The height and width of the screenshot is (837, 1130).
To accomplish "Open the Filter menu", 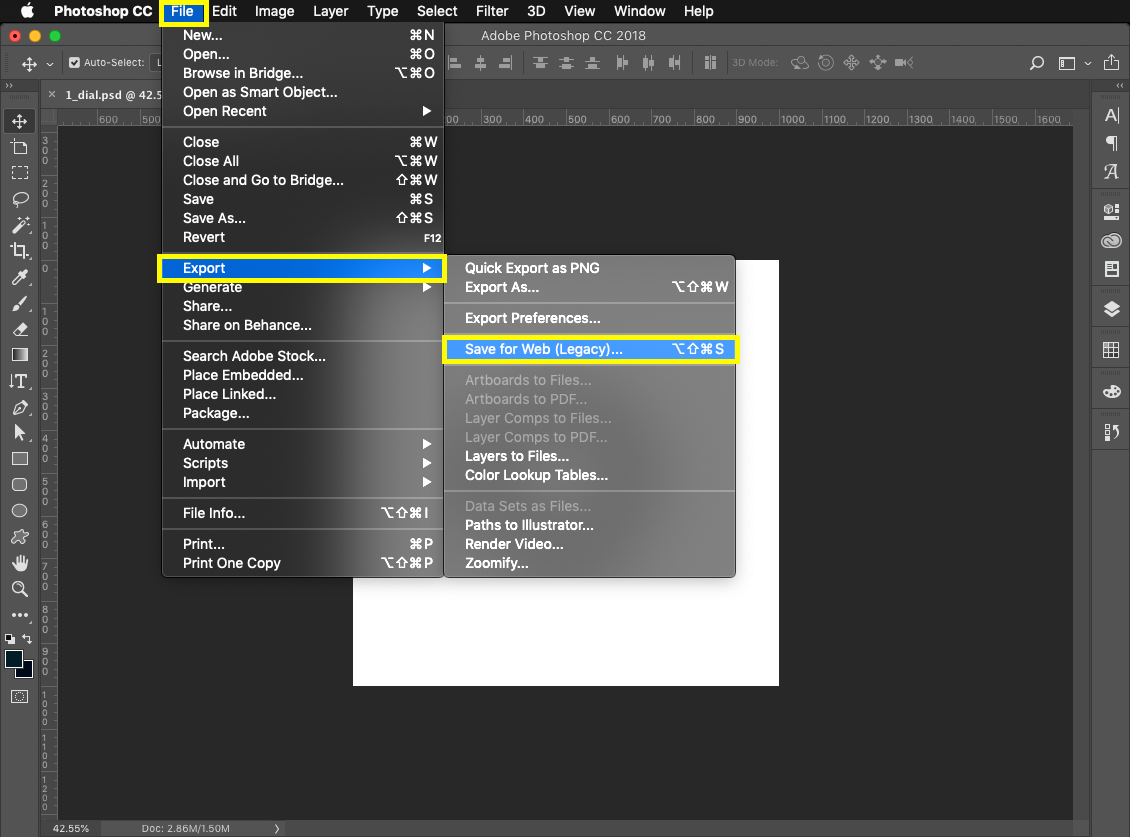I will pyautogui.click(x=492, y=12).
